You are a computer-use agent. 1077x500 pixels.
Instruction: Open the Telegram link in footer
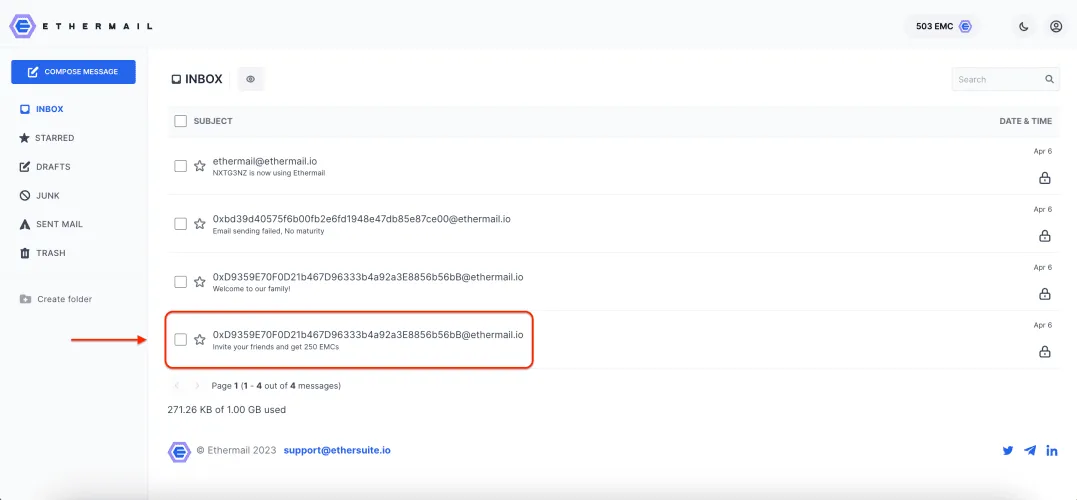click(x=1030, y=451)
